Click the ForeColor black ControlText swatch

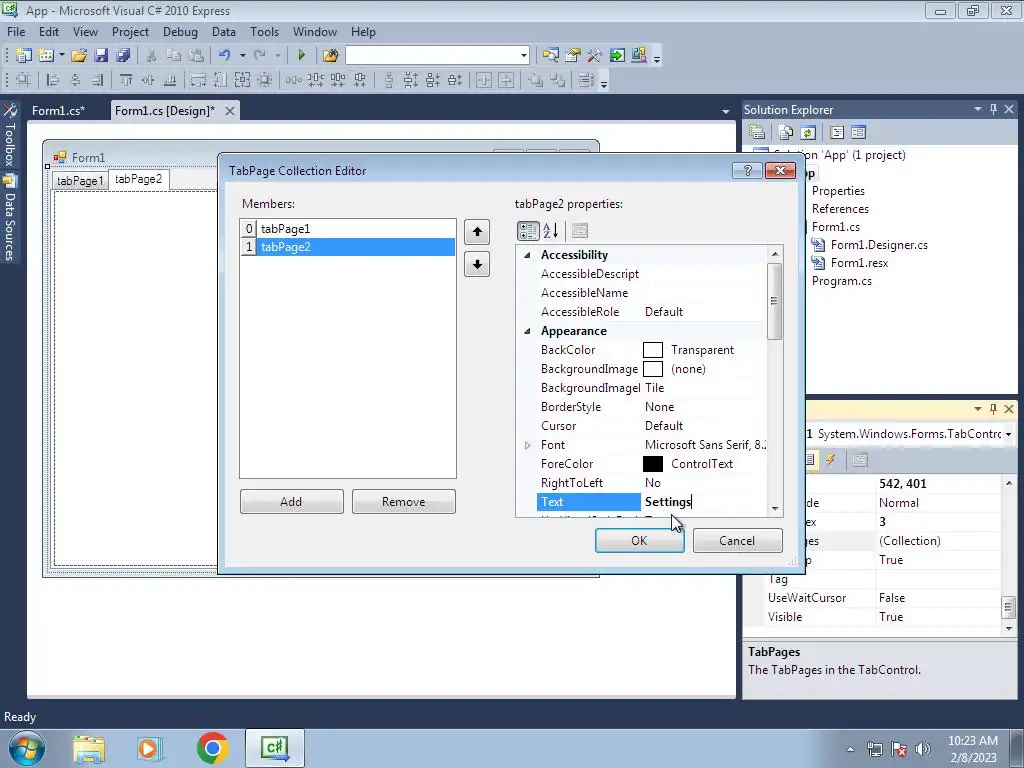point(653,464)
